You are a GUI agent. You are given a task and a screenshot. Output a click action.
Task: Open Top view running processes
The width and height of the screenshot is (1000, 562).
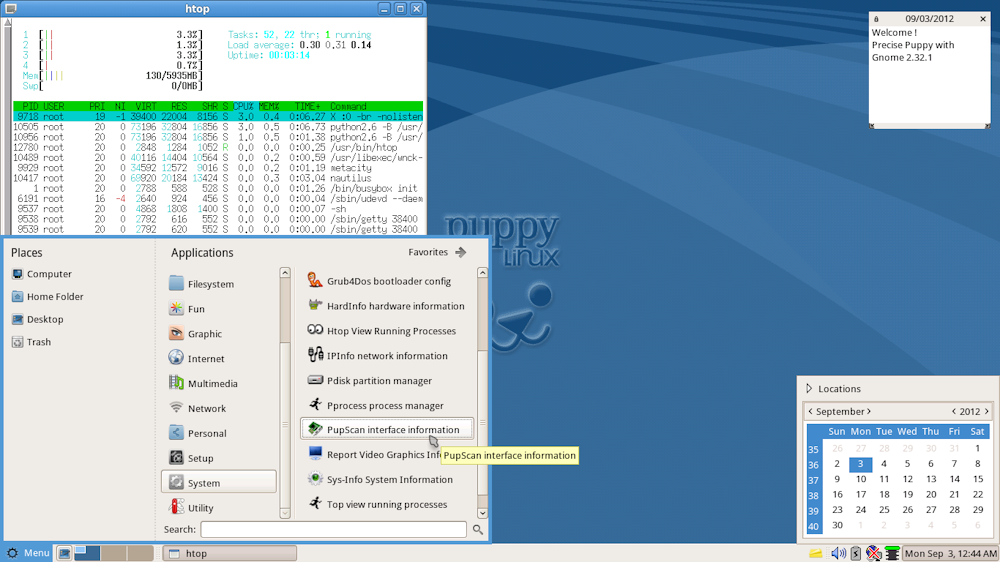pos(388,505)
